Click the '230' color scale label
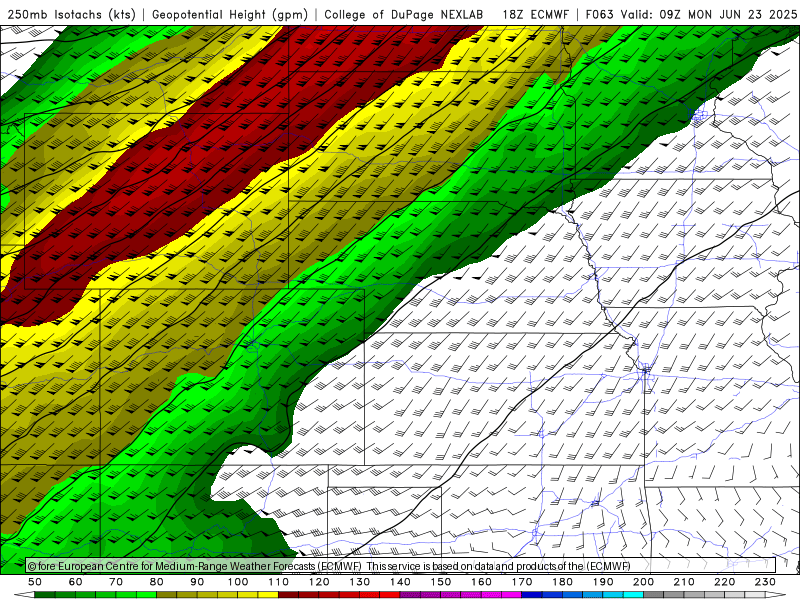This screenshot has width=800, height=600. (x=765, y=582)
